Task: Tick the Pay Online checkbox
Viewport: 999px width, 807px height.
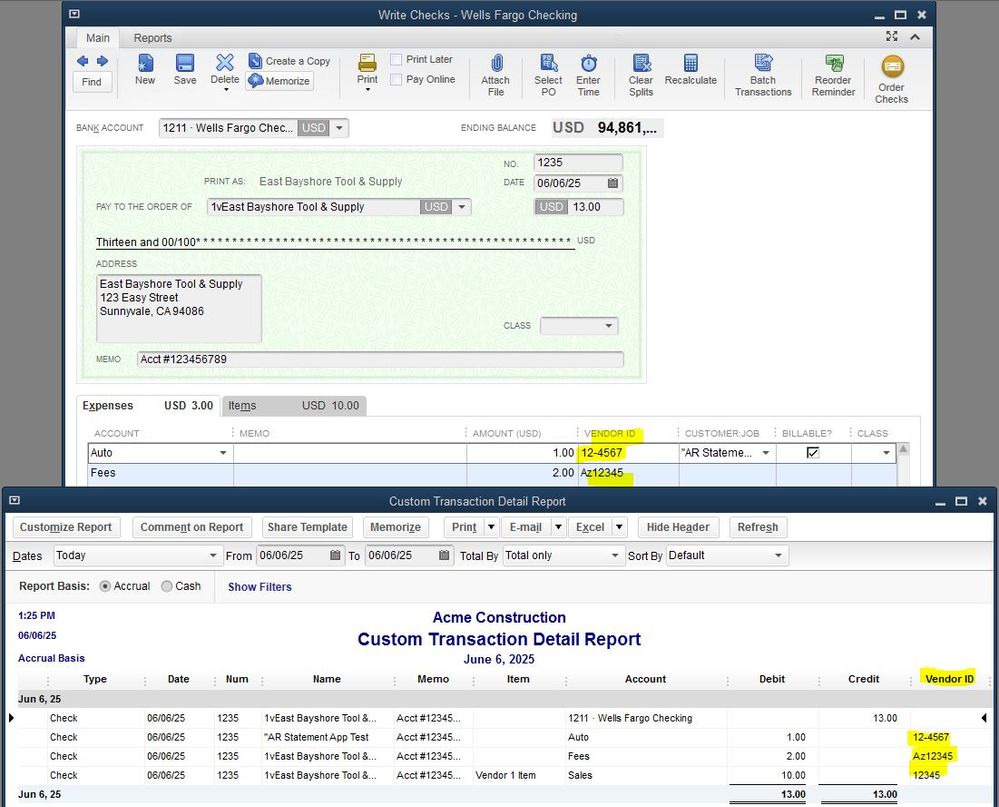Action: coord(396,80)
